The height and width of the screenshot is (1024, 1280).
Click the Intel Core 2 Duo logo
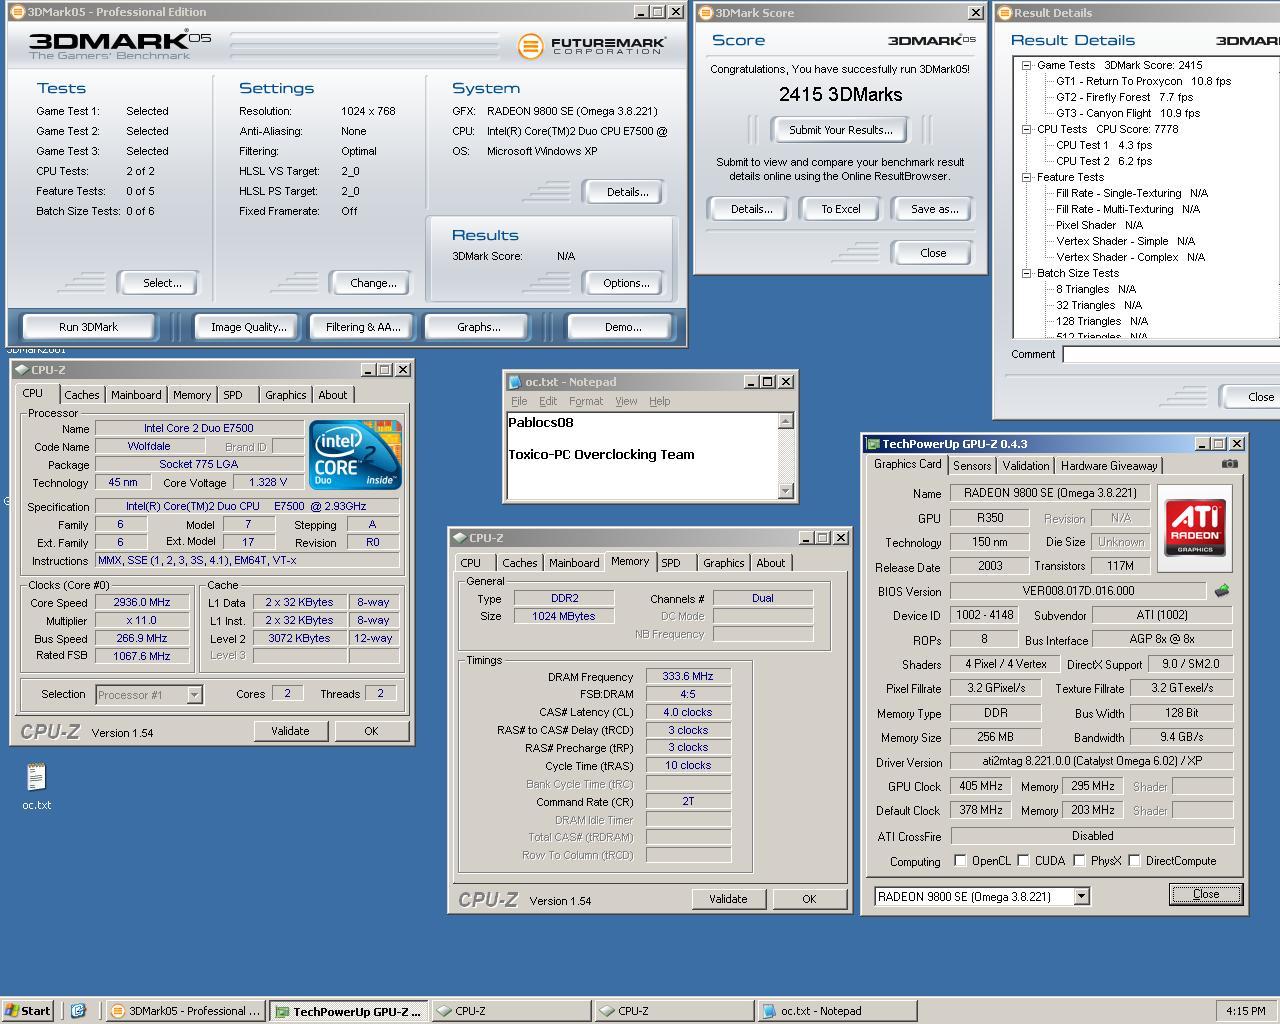tap(355, 455)
